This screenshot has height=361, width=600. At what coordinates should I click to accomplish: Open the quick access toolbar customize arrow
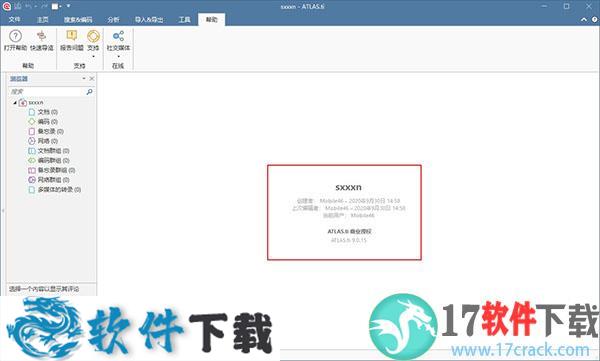(68, 6)
